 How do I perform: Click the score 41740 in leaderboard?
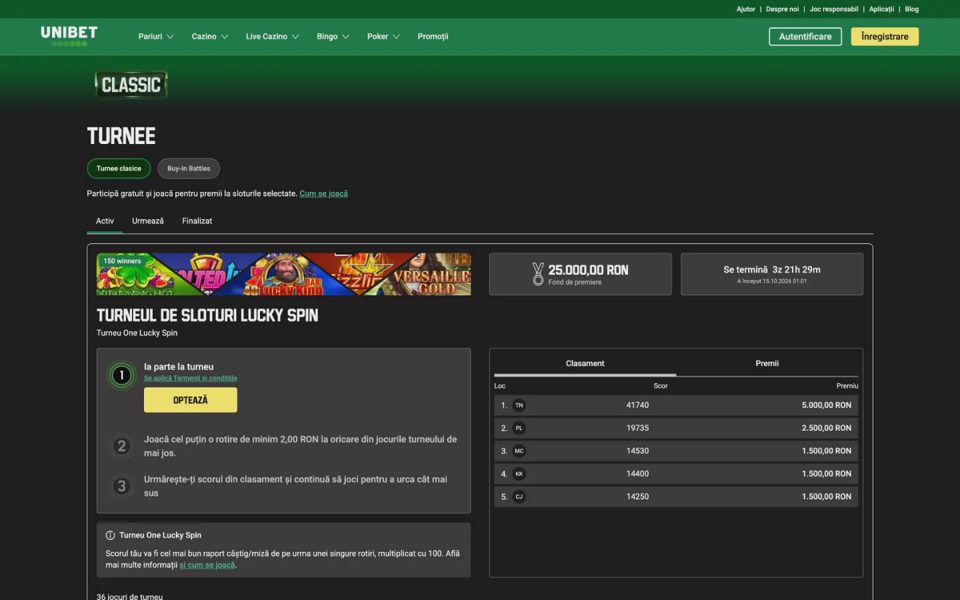pos(637,405)
